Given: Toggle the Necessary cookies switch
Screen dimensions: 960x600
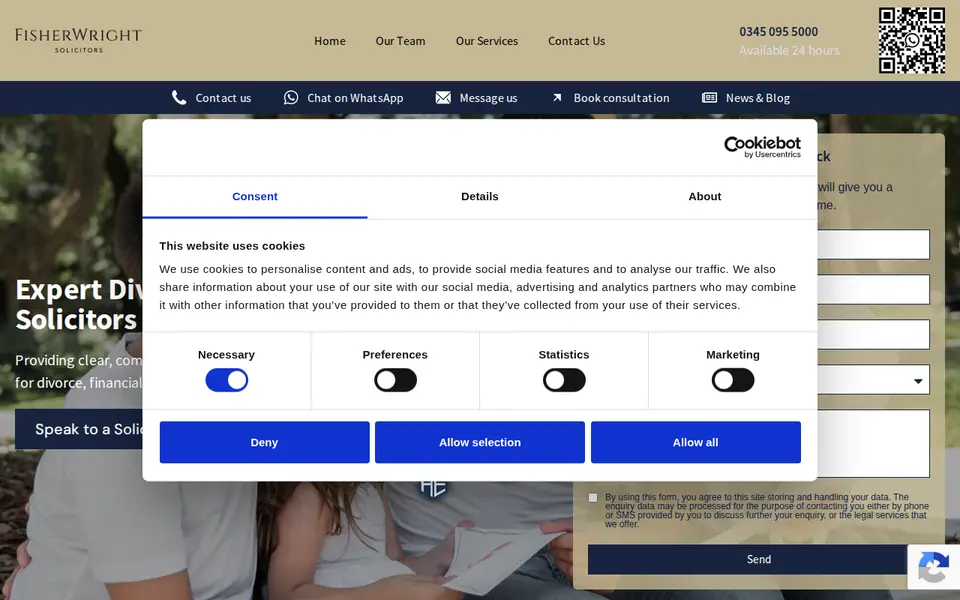Looking at the screenshot, I should [x=227, y=380].
